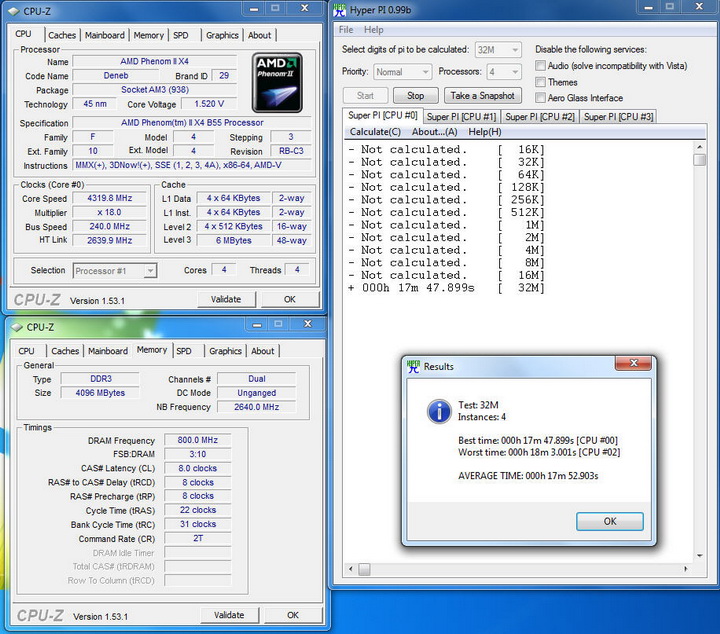Open the digits of pi 32M dropdown
The width and height of the screenshot is (720, 634).
tap(498, 50)
